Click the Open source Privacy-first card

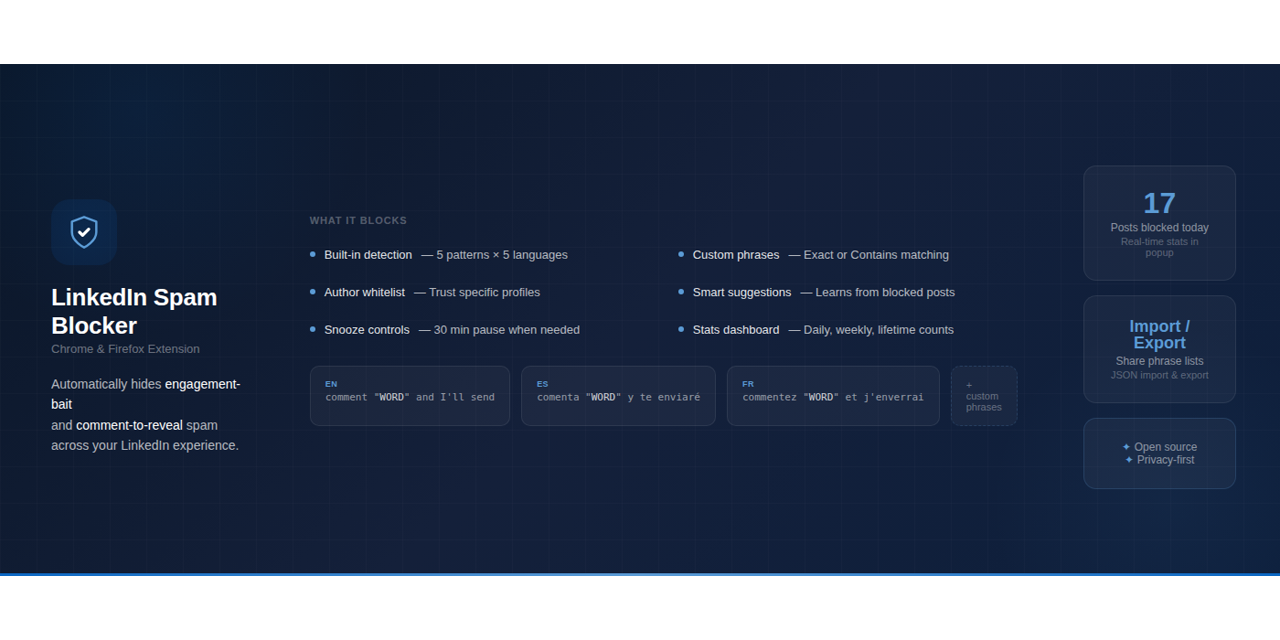point(1160,453)
